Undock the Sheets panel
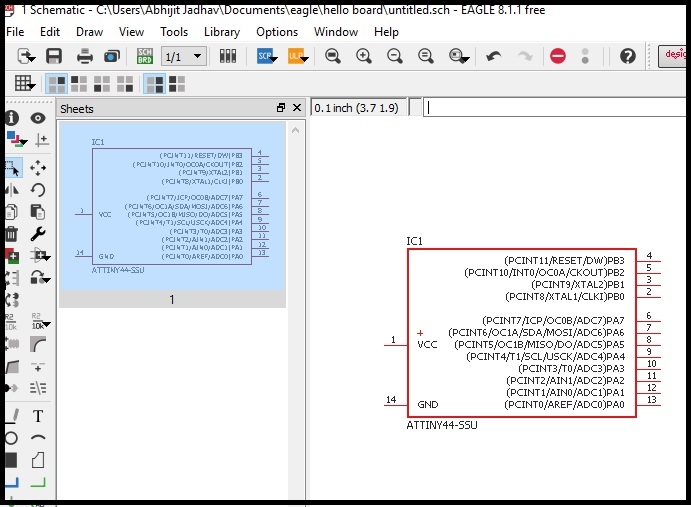 pos(281,108)
